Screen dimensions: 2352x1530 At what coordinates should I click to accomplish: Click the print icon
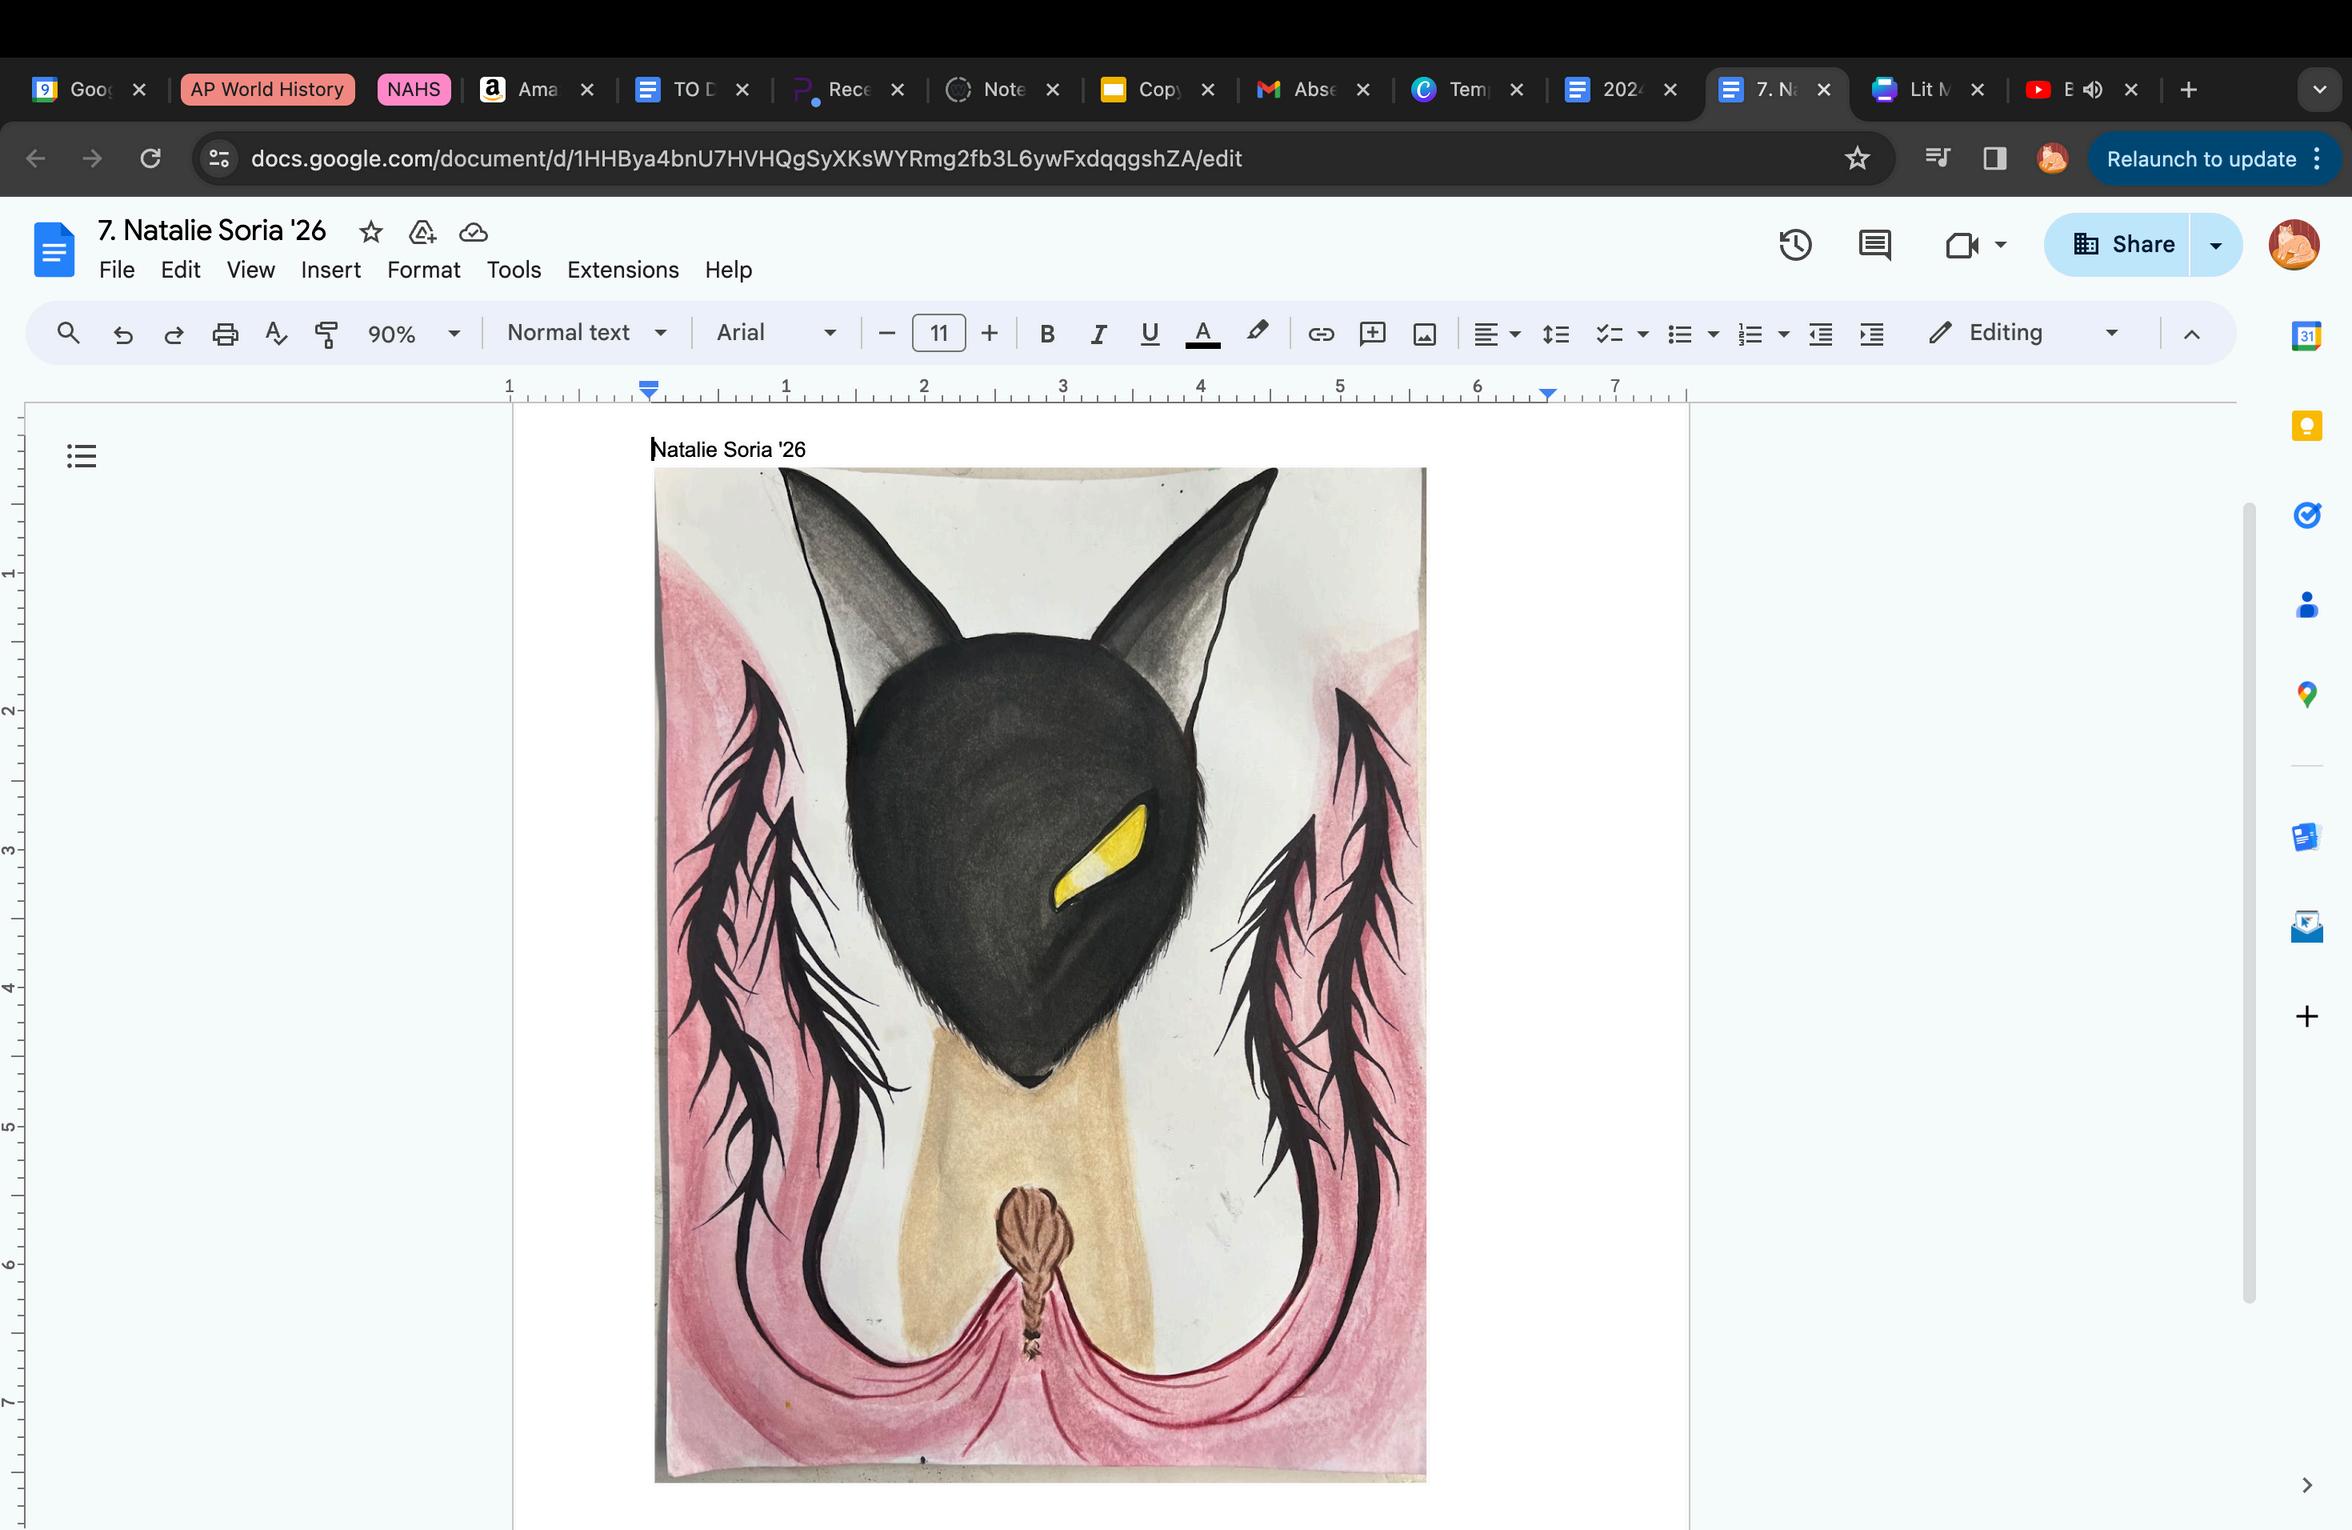tap(225, 334)
